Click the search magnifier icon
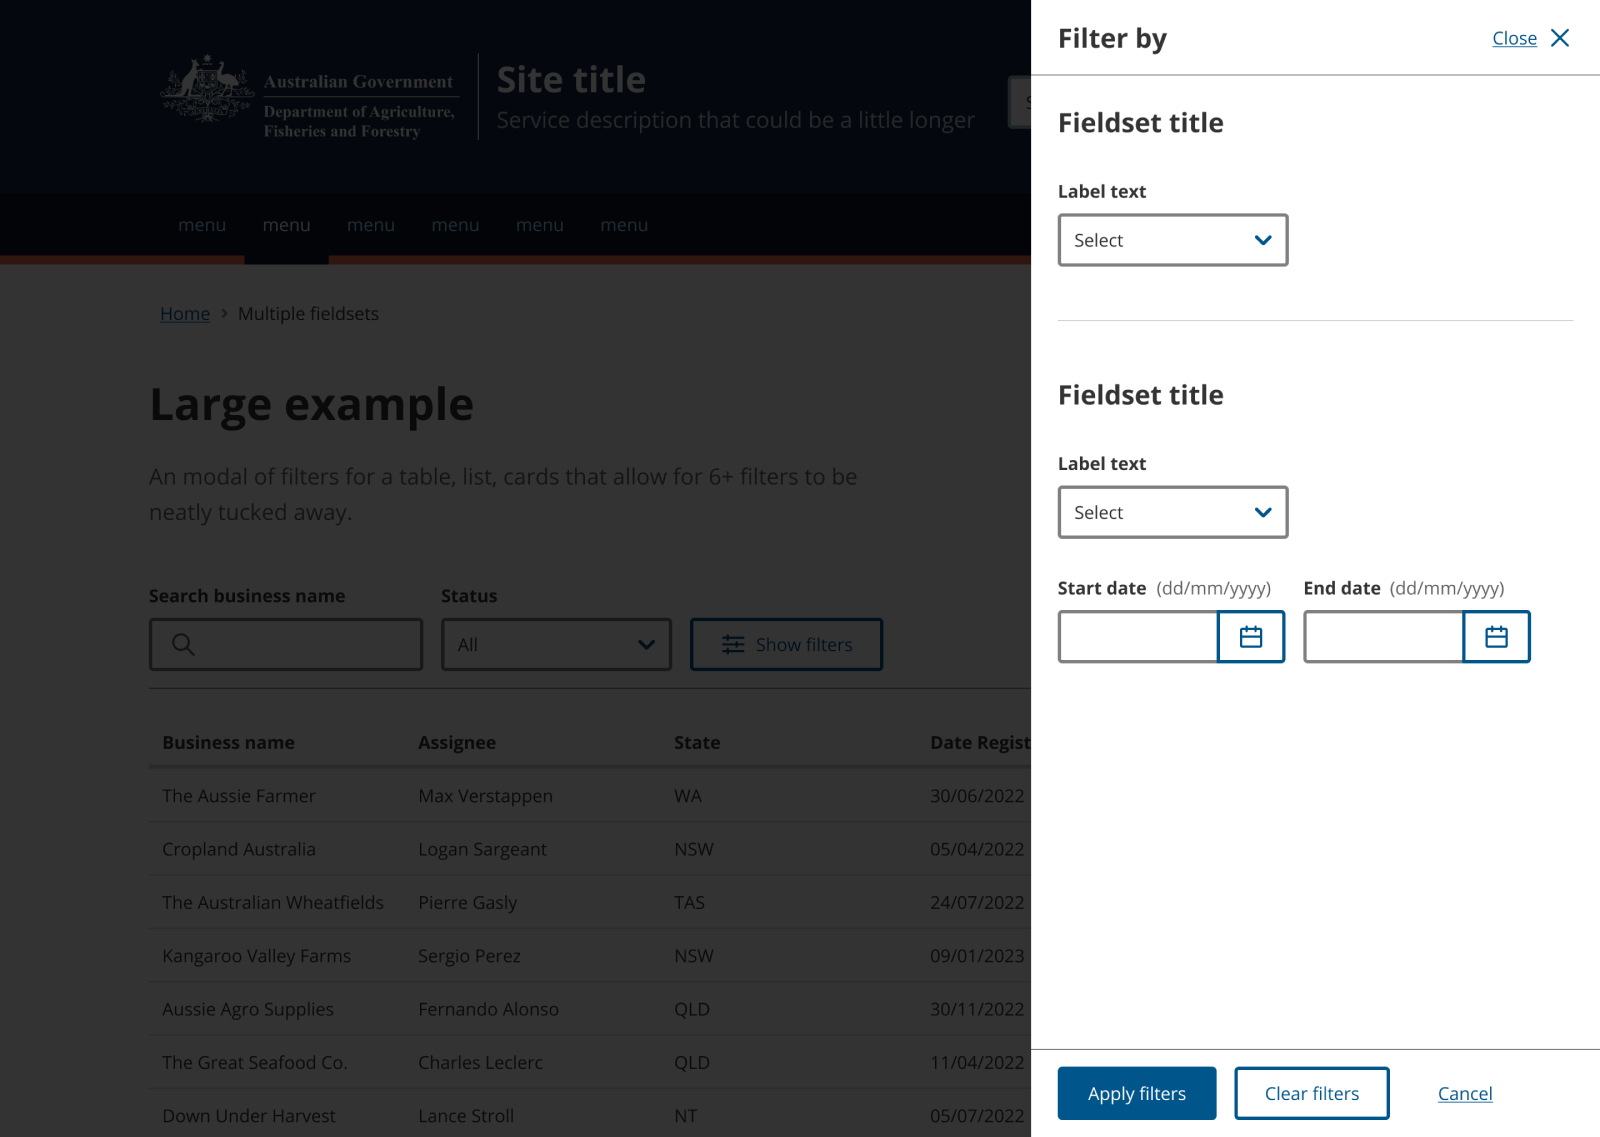The image size is (1600, 1137). pos(183,644)
